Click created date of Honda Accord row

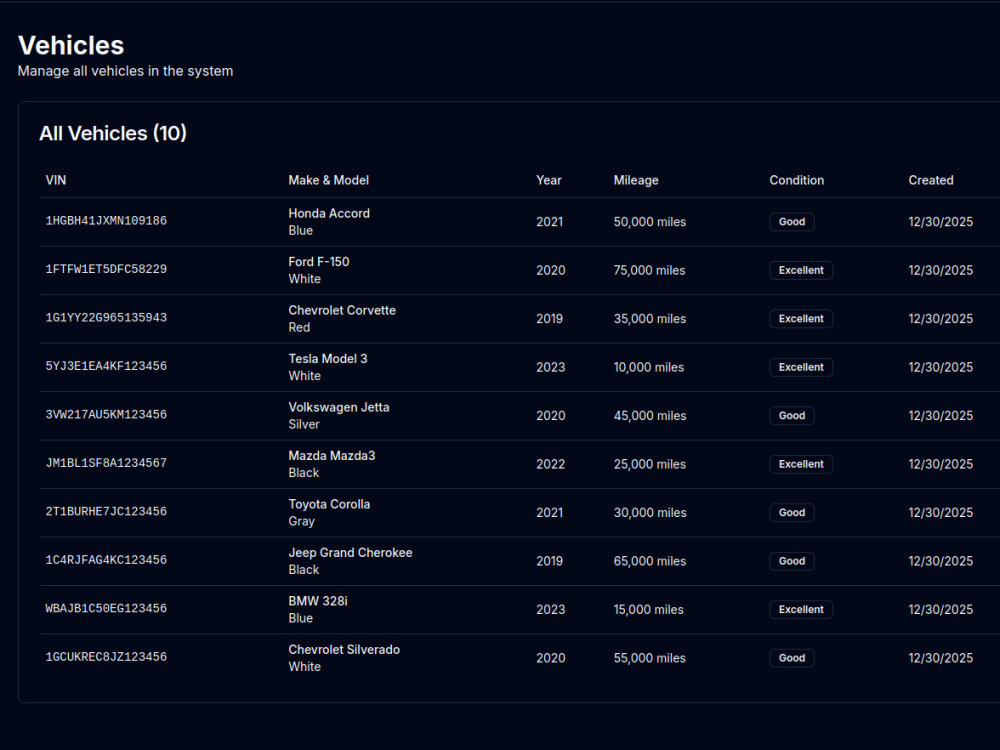coord(941,222)
